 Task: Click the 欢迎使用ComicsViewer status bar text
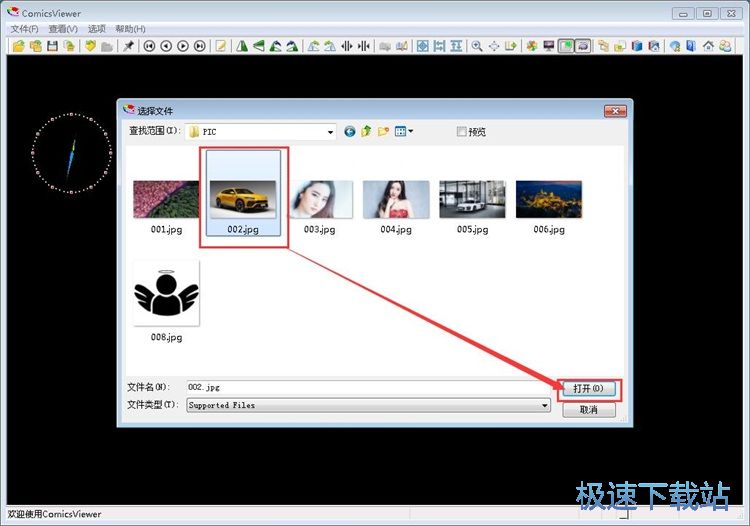(x=54, y=515)
